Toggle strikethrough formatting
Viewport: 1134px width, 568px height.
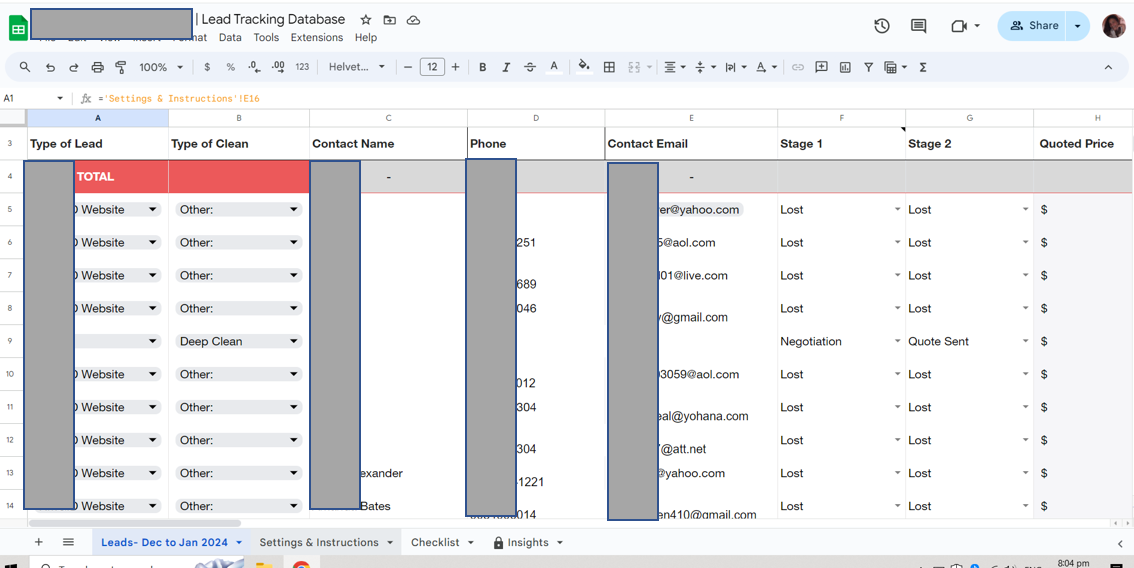click(530, 67)
